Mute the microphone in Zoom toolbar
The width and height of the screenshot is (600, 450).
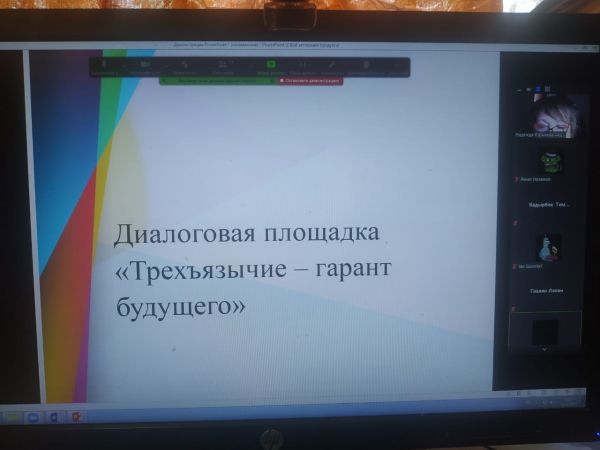[103, 66]
